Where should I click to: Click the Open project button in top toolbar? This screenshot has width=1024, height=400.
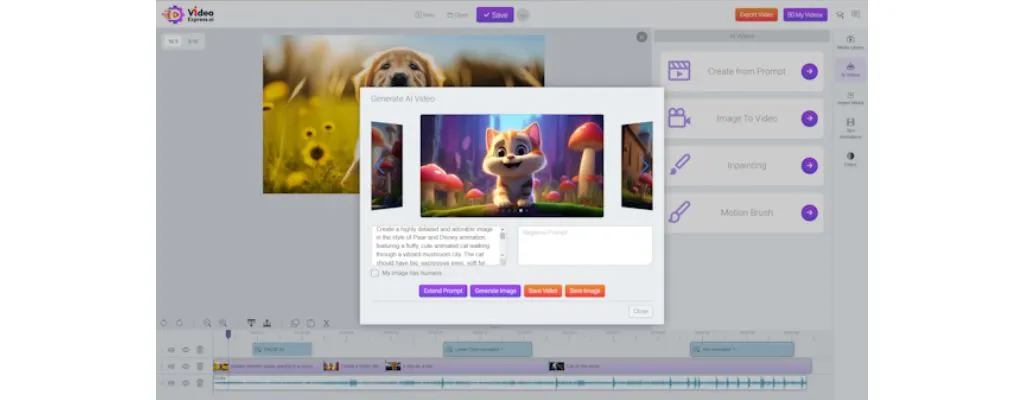(457, 14)
